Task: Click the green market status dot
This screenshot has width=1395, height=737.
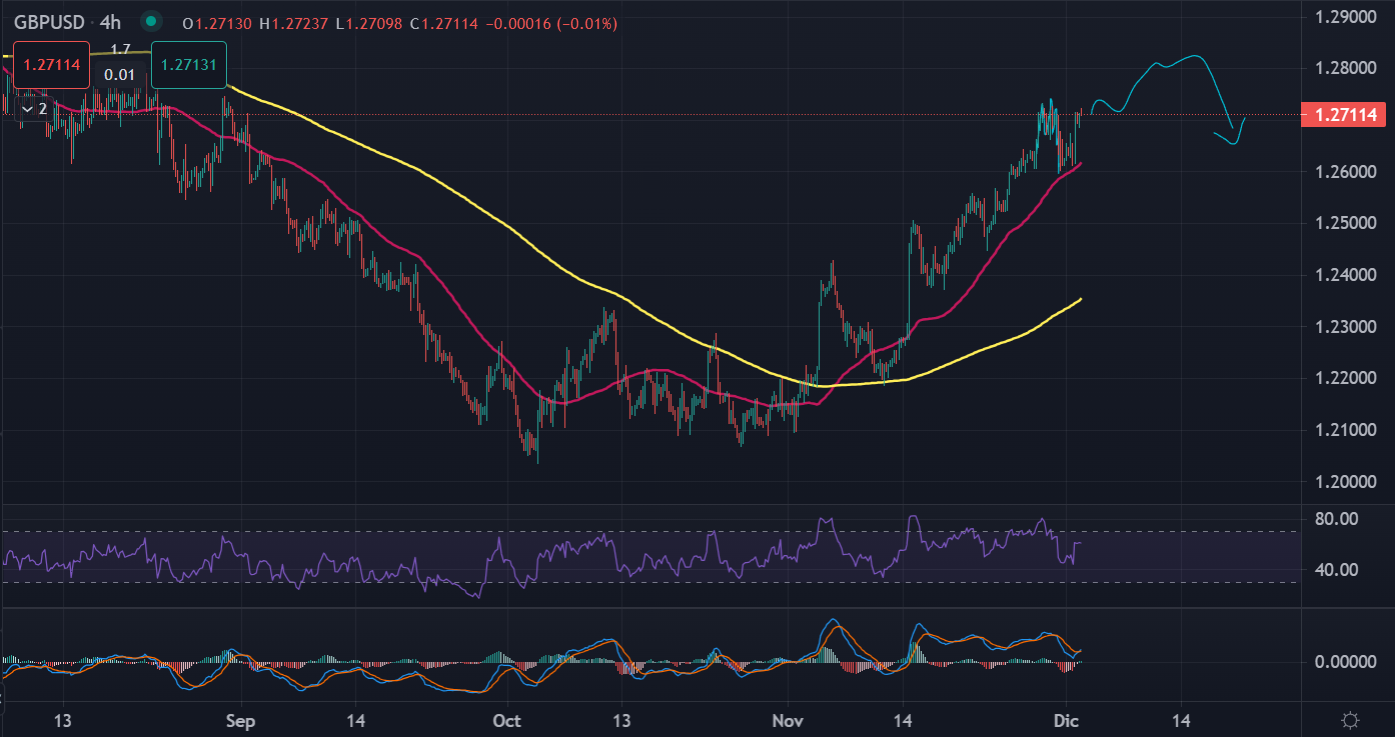Action: click(x=151, y=21)
